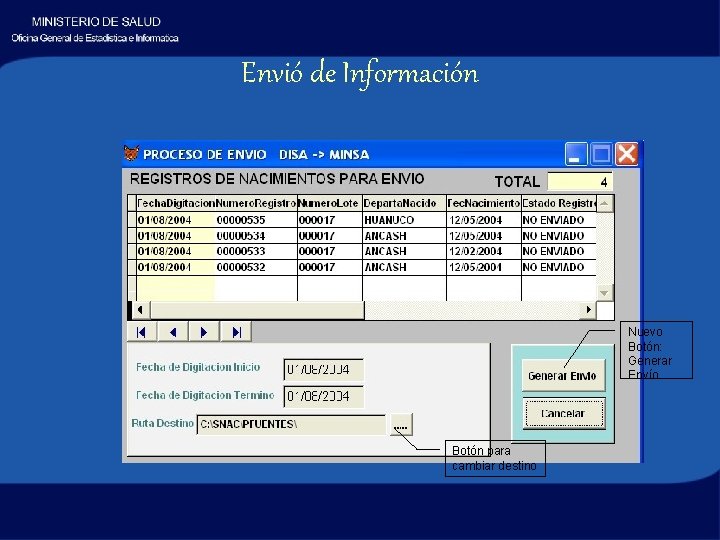Click birth date 12/02/2004 cell
720x540 pixels.
pos(484,252)
